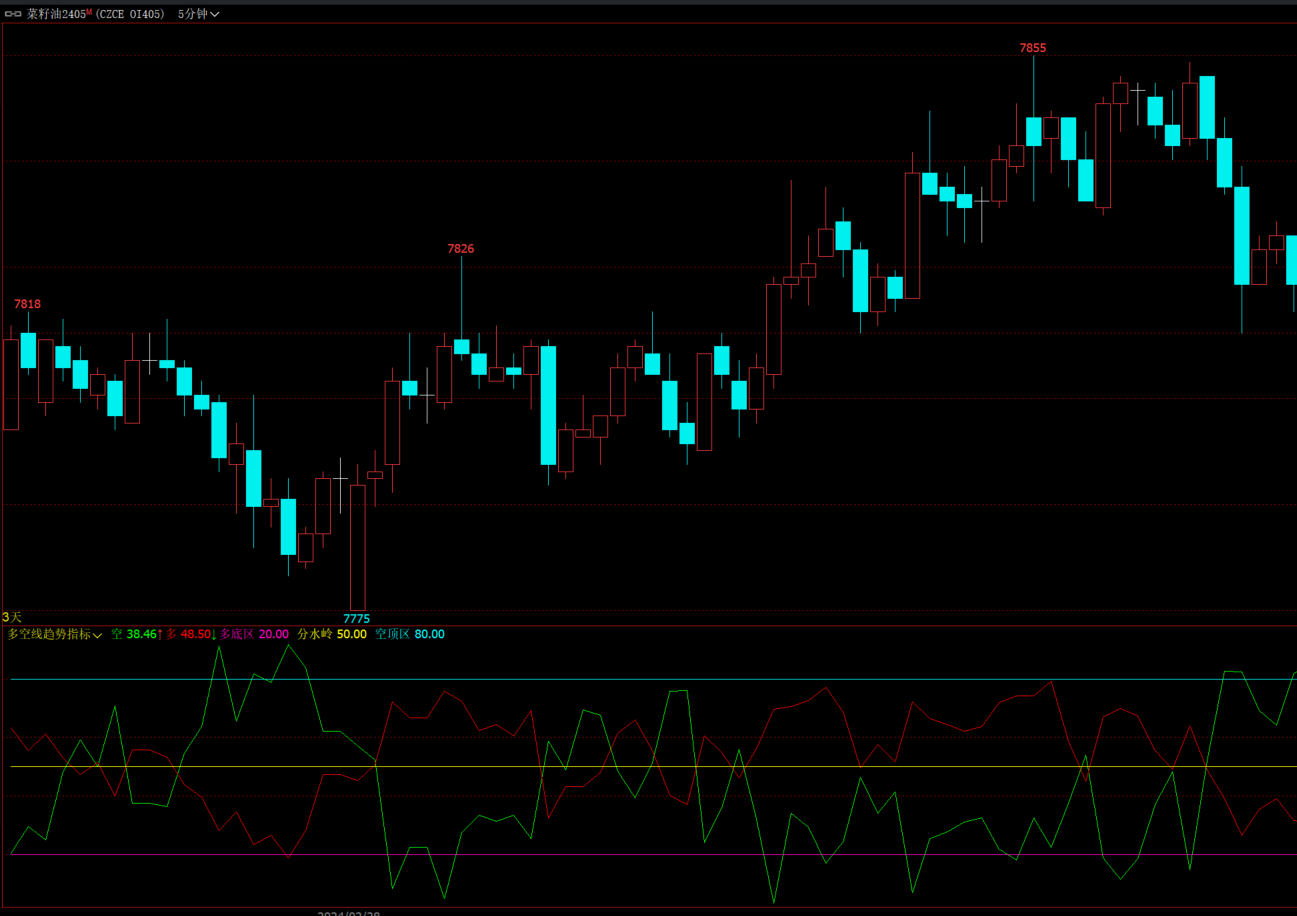The image size is (1297, 916).
Task: Click the 3天 period label
Action: (12, 618)
